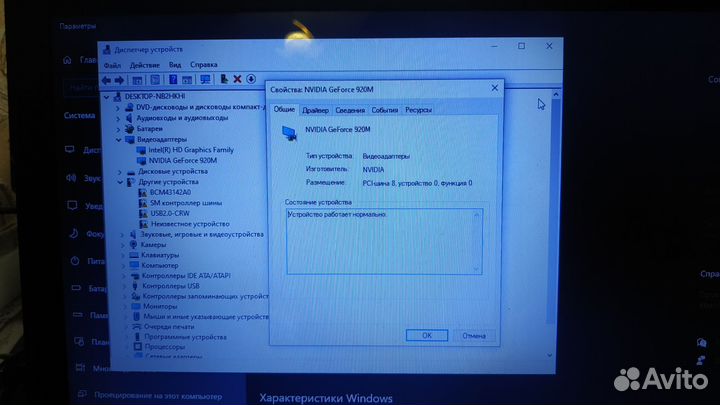Click the scan for hardware changes monitor icon
This screenshot has width=720, height=405.
click(205, 79)
